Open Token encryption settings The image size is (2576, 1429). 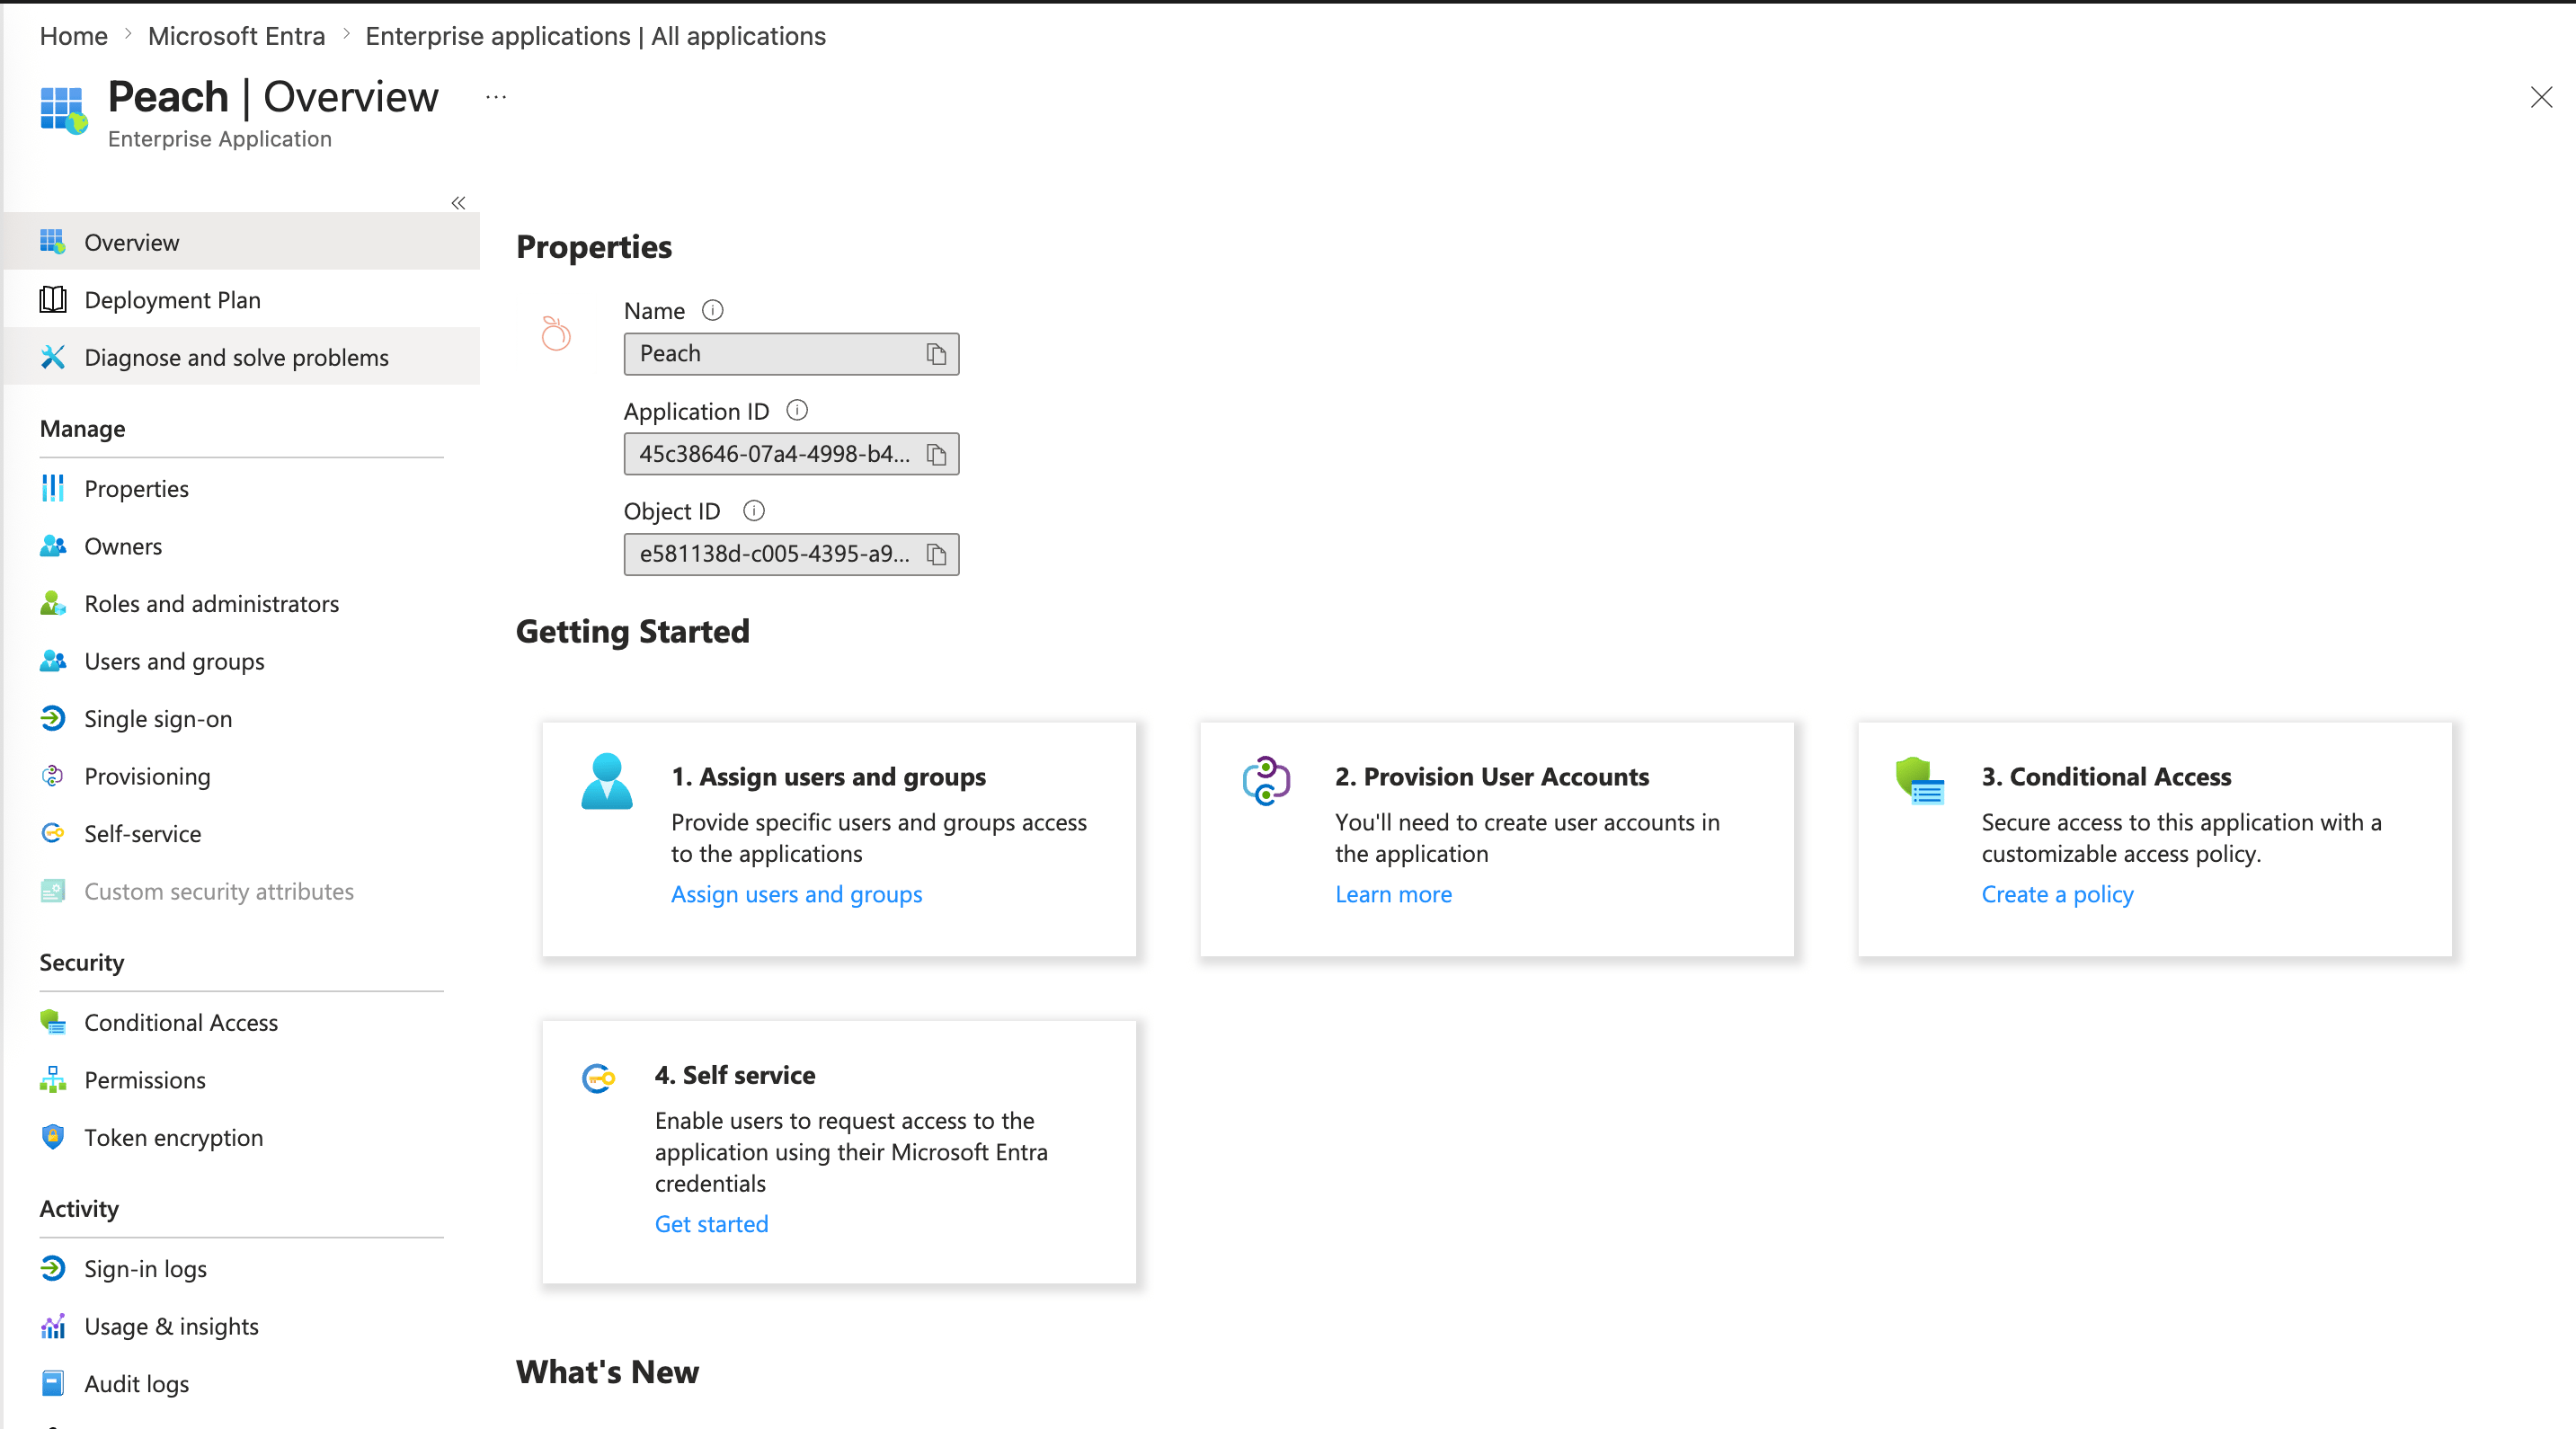242,1137
